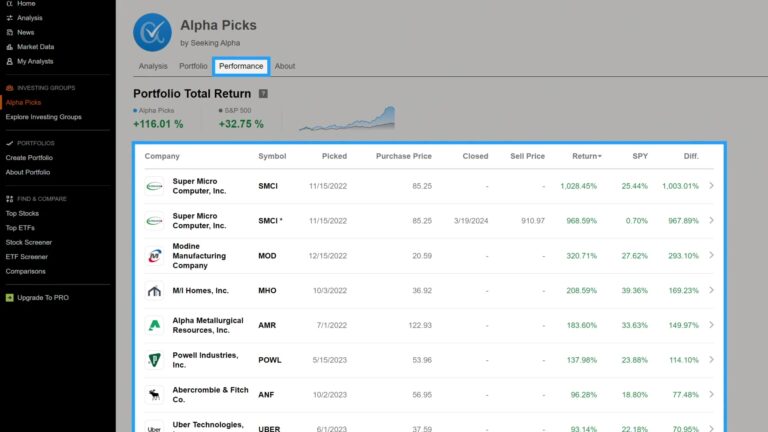Screen dimensions: 768x432
Task: Click Powell Industries, Inc. company name
Action: (x=205, y=360)
